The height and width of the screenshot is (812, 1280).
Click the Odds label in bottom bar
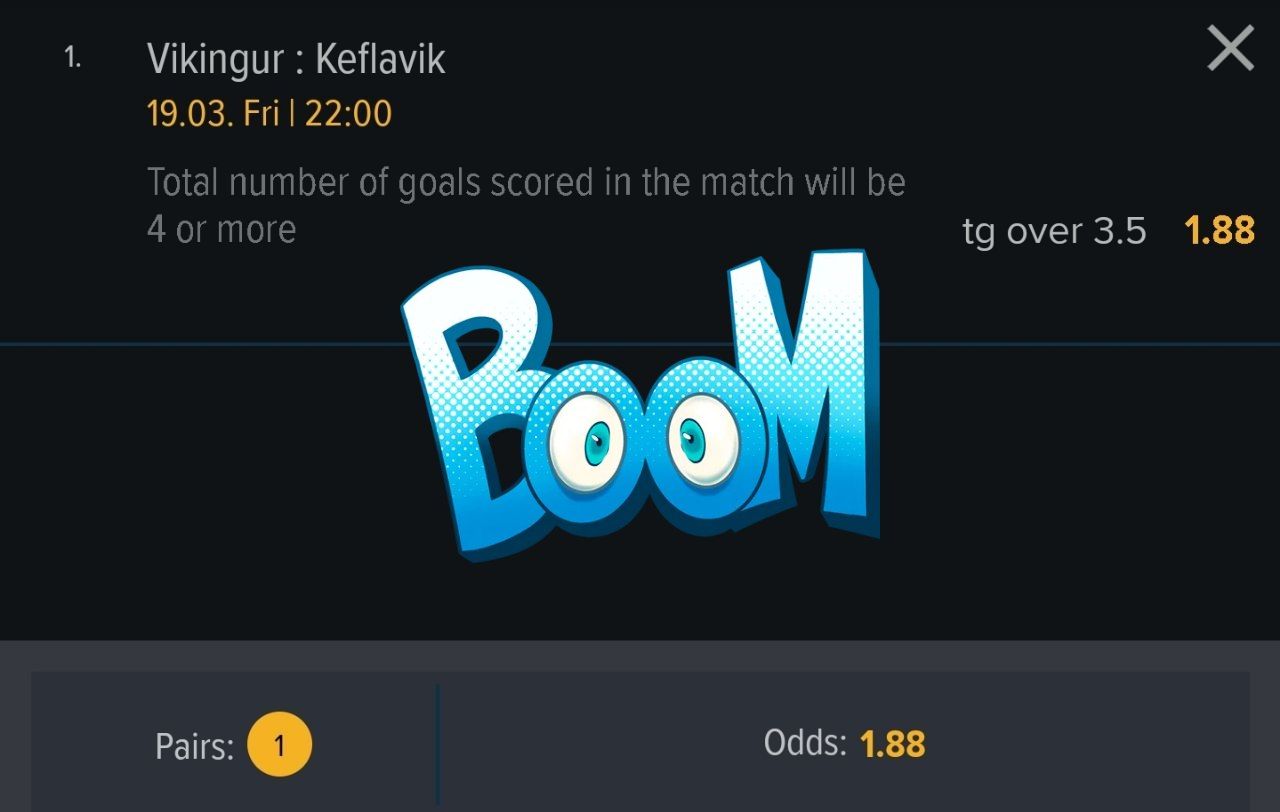click(805, 743)
